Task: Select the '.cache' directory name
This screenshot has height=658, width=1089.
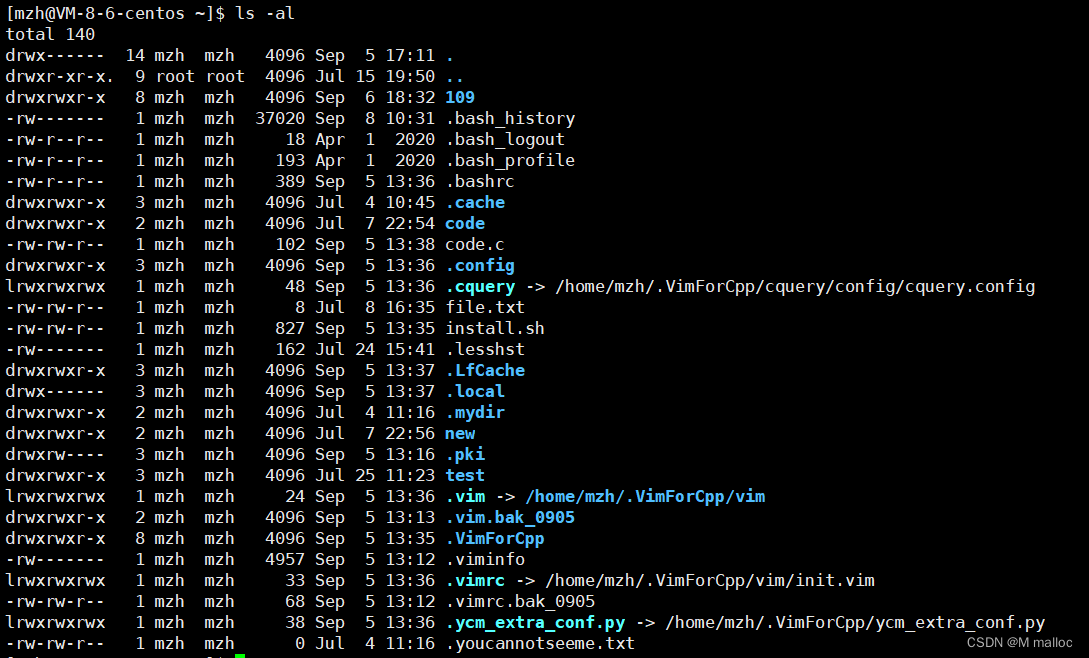Action: click(475, 202)
